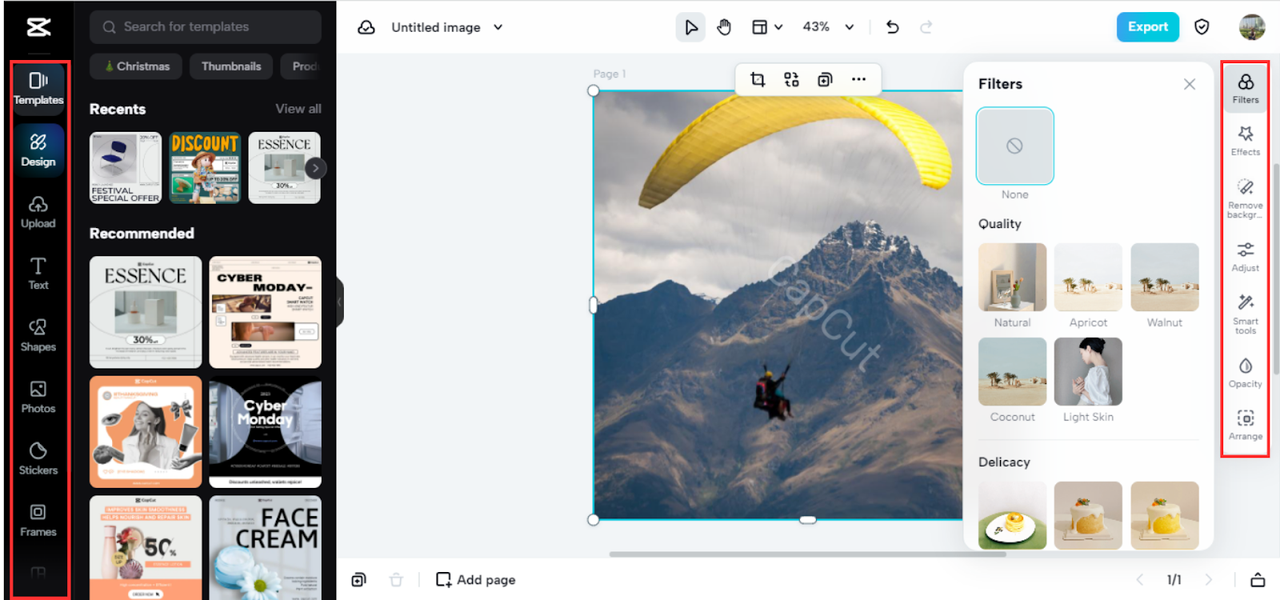
Task: Apply the Coconut filter
Action: pyautogui.click(x=1012, y=372)
